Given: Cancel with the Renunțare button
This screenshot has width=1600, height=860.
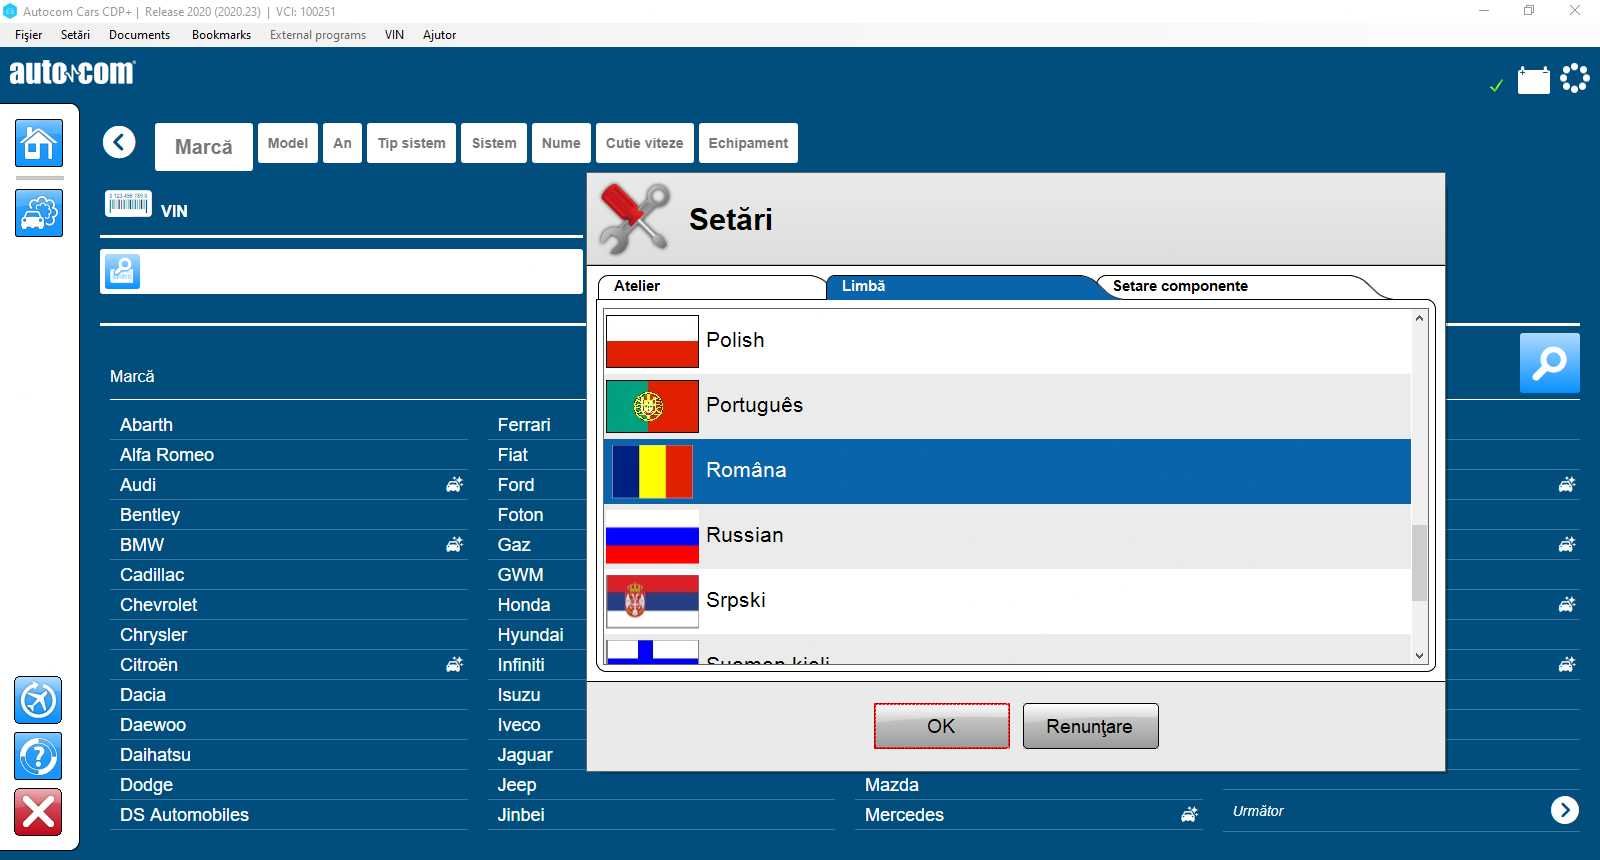Looking at the screenshot, I should coord(1090,726).
